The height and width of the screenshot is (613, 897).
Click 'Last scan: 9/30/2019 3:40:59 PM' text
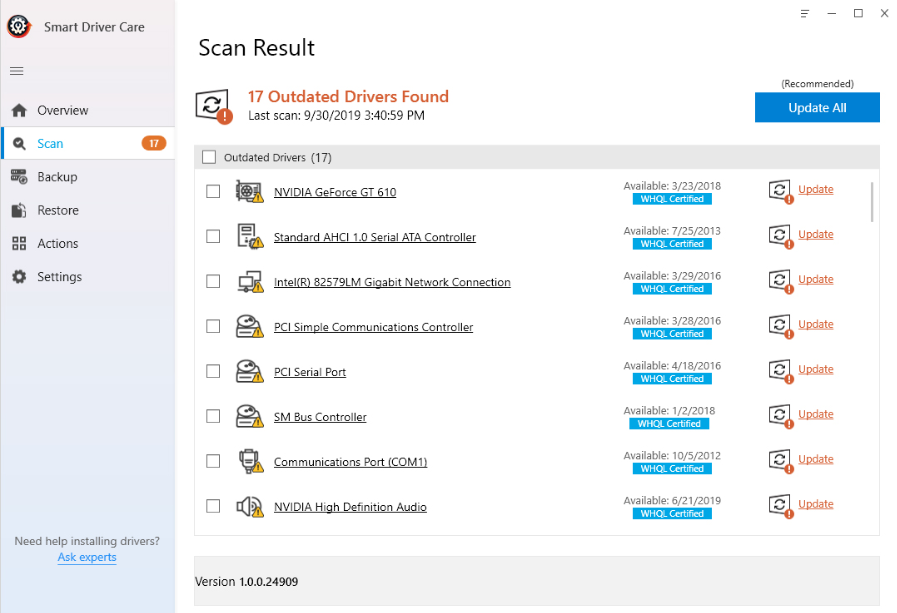(336, 116)
